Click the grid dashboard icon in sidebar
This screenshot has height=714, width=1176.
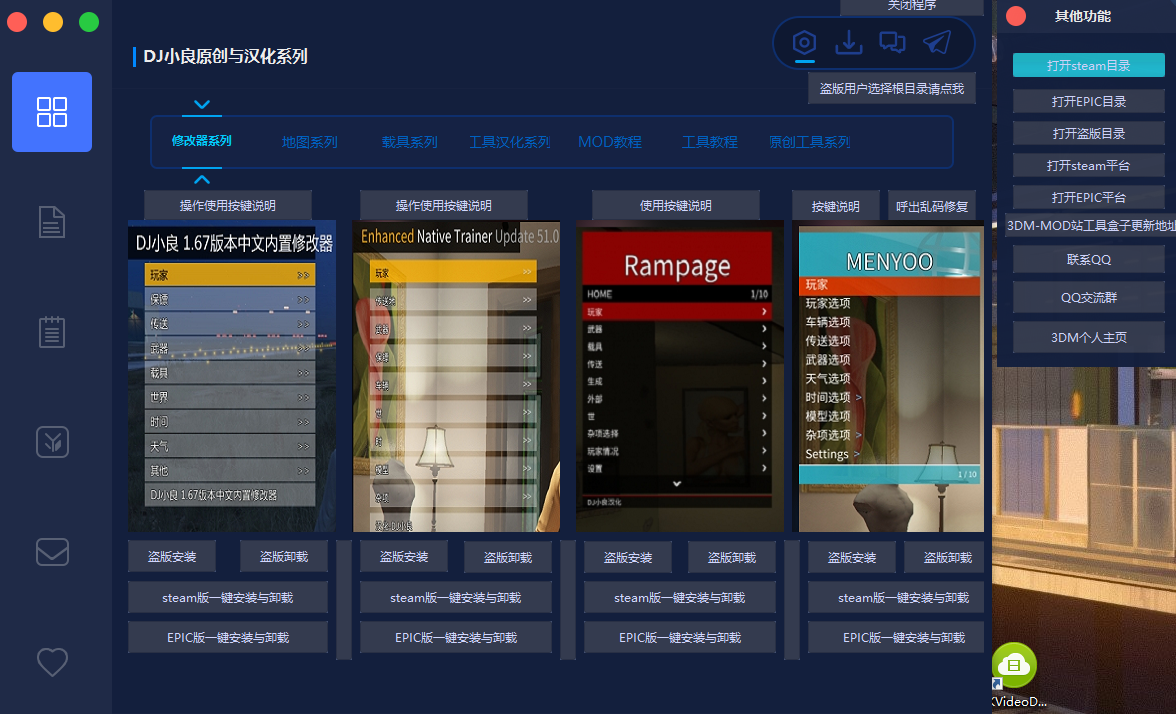click(x=52, y=112)
